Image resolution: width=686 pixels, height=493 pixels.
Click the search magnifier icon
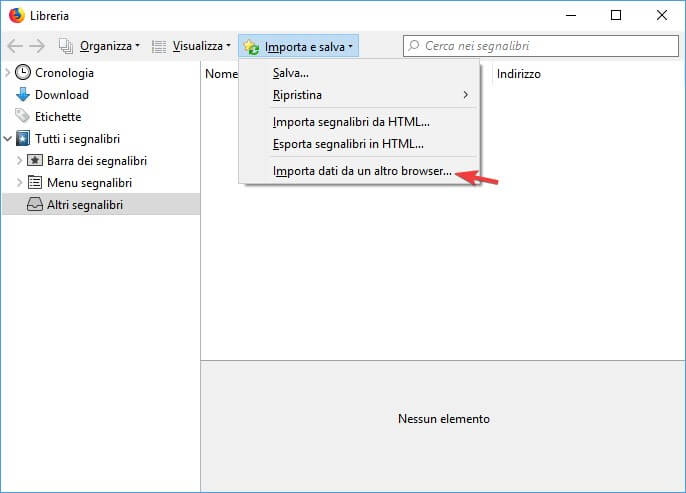[413, 45]
